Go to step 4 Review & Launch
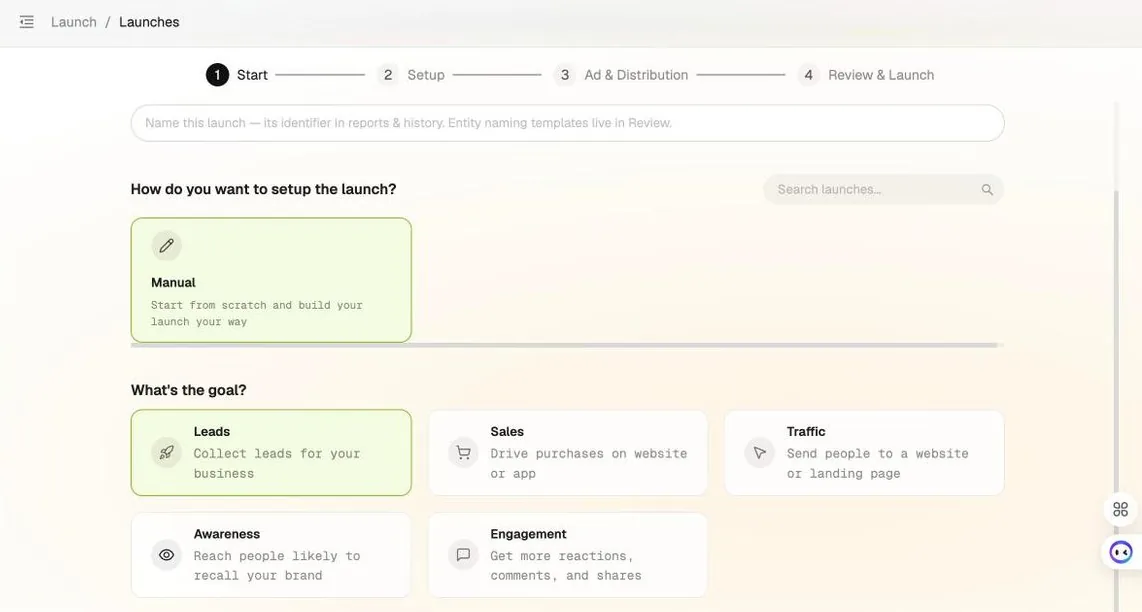 866,75
